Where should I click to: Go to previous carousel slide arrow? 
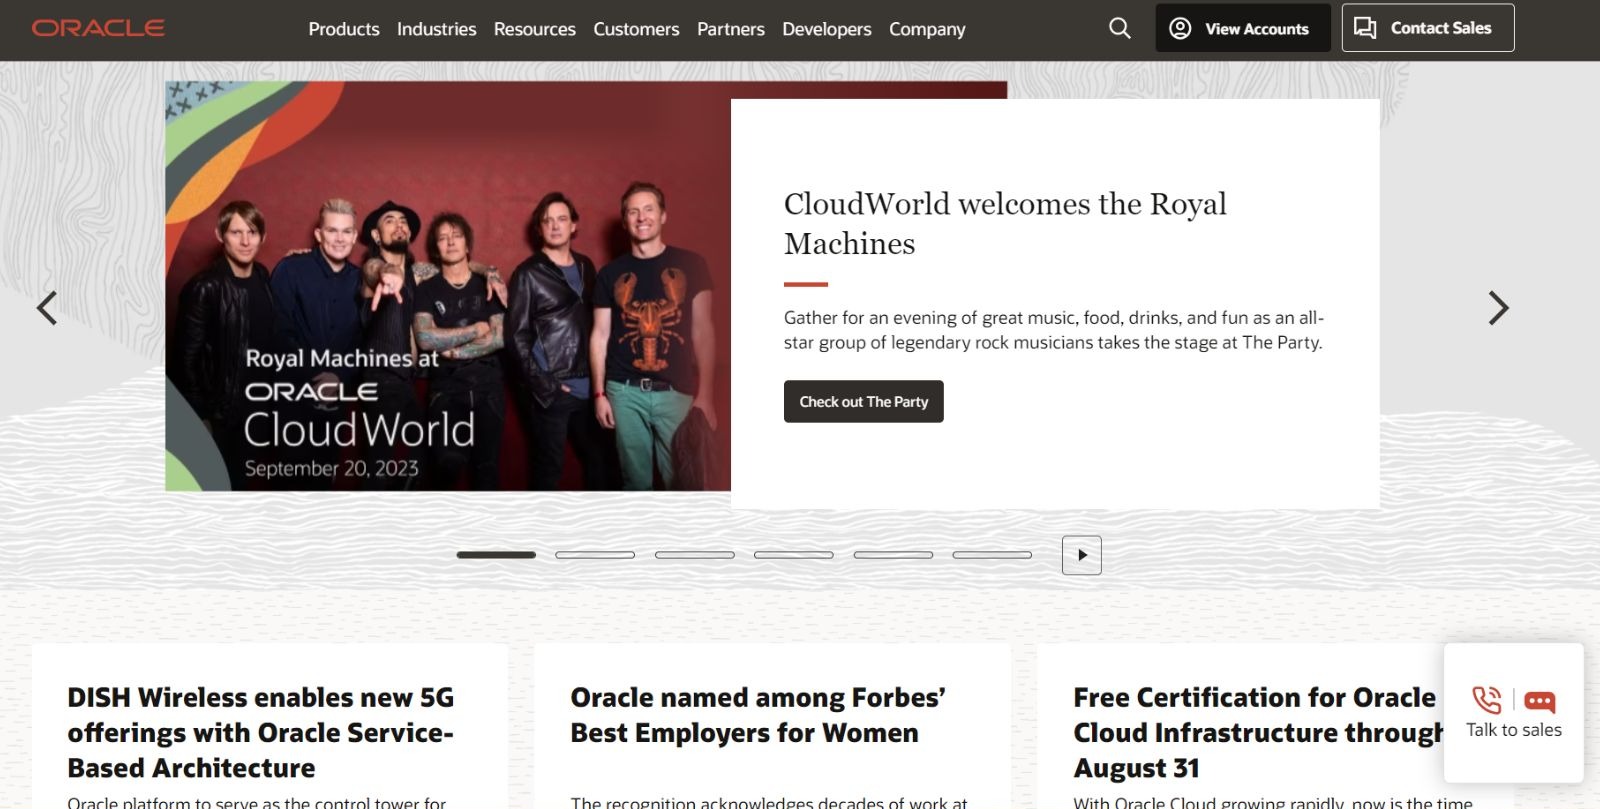click(47, 308)
